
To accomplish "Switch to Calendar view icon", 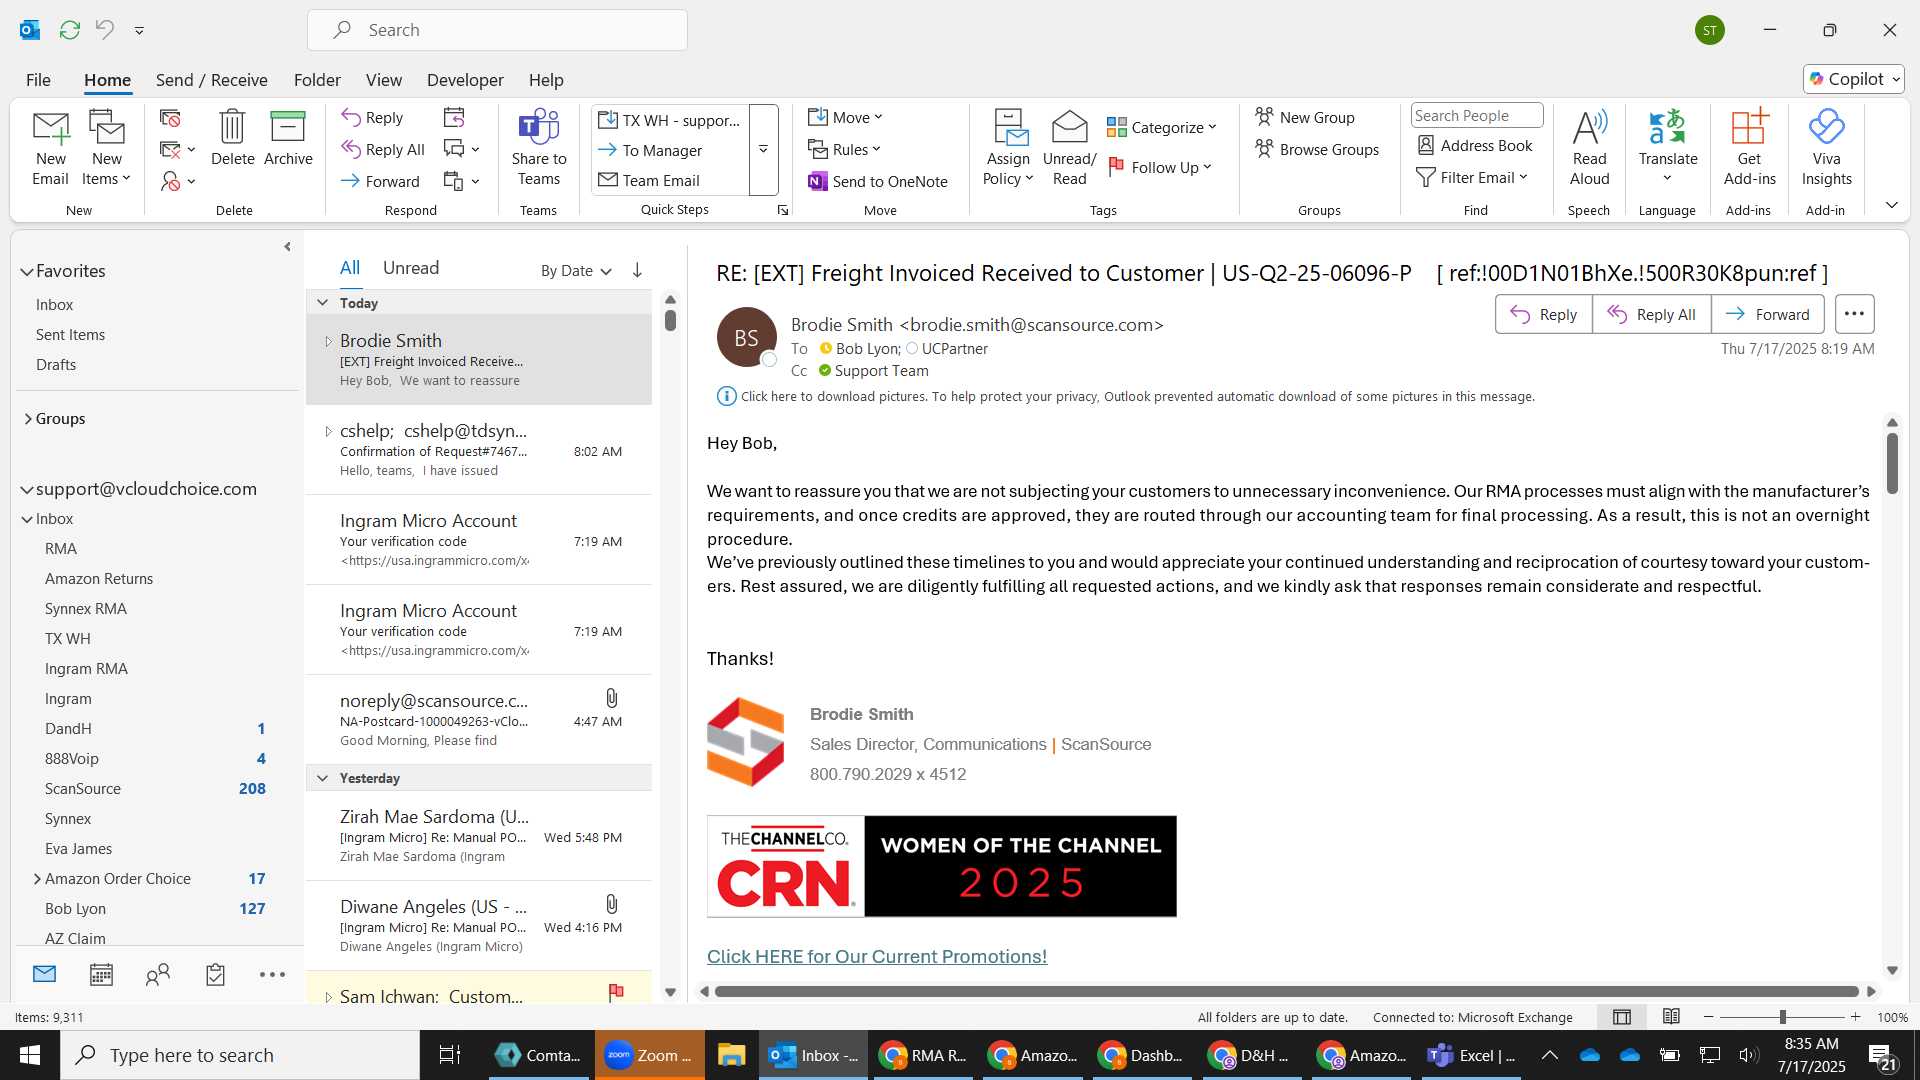I will [x=101, y=974].
